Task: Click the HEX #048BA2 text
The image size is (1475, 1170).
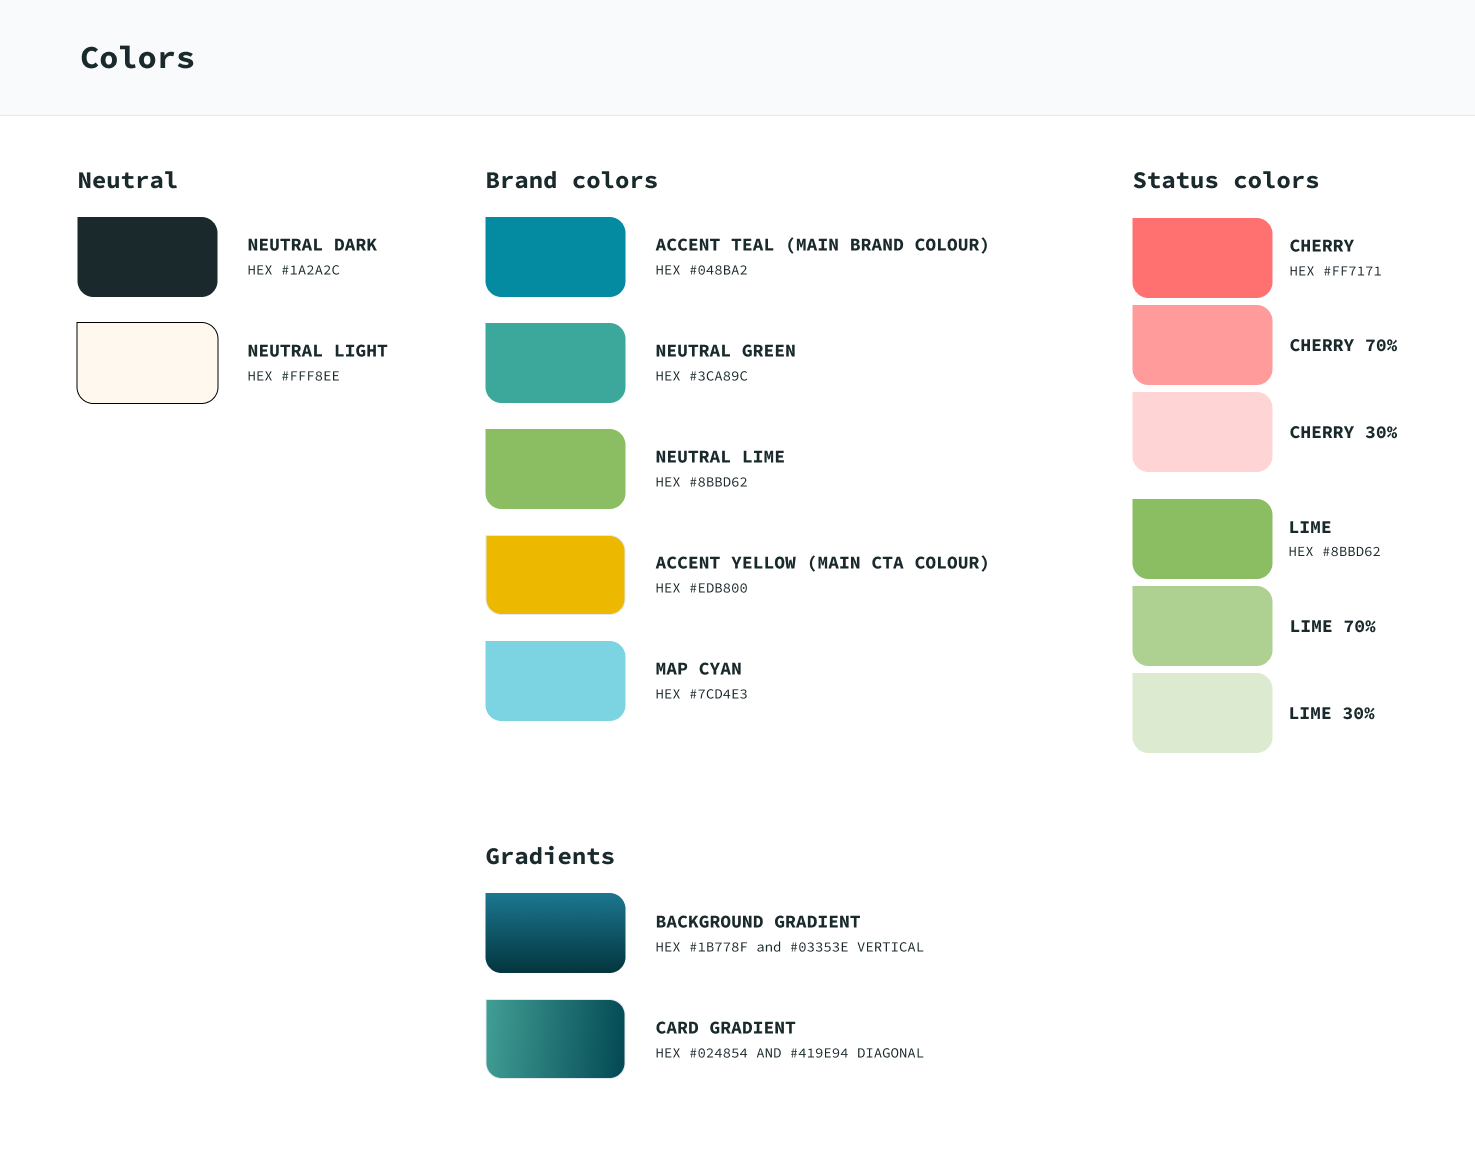Action: [x=701, y=270]
